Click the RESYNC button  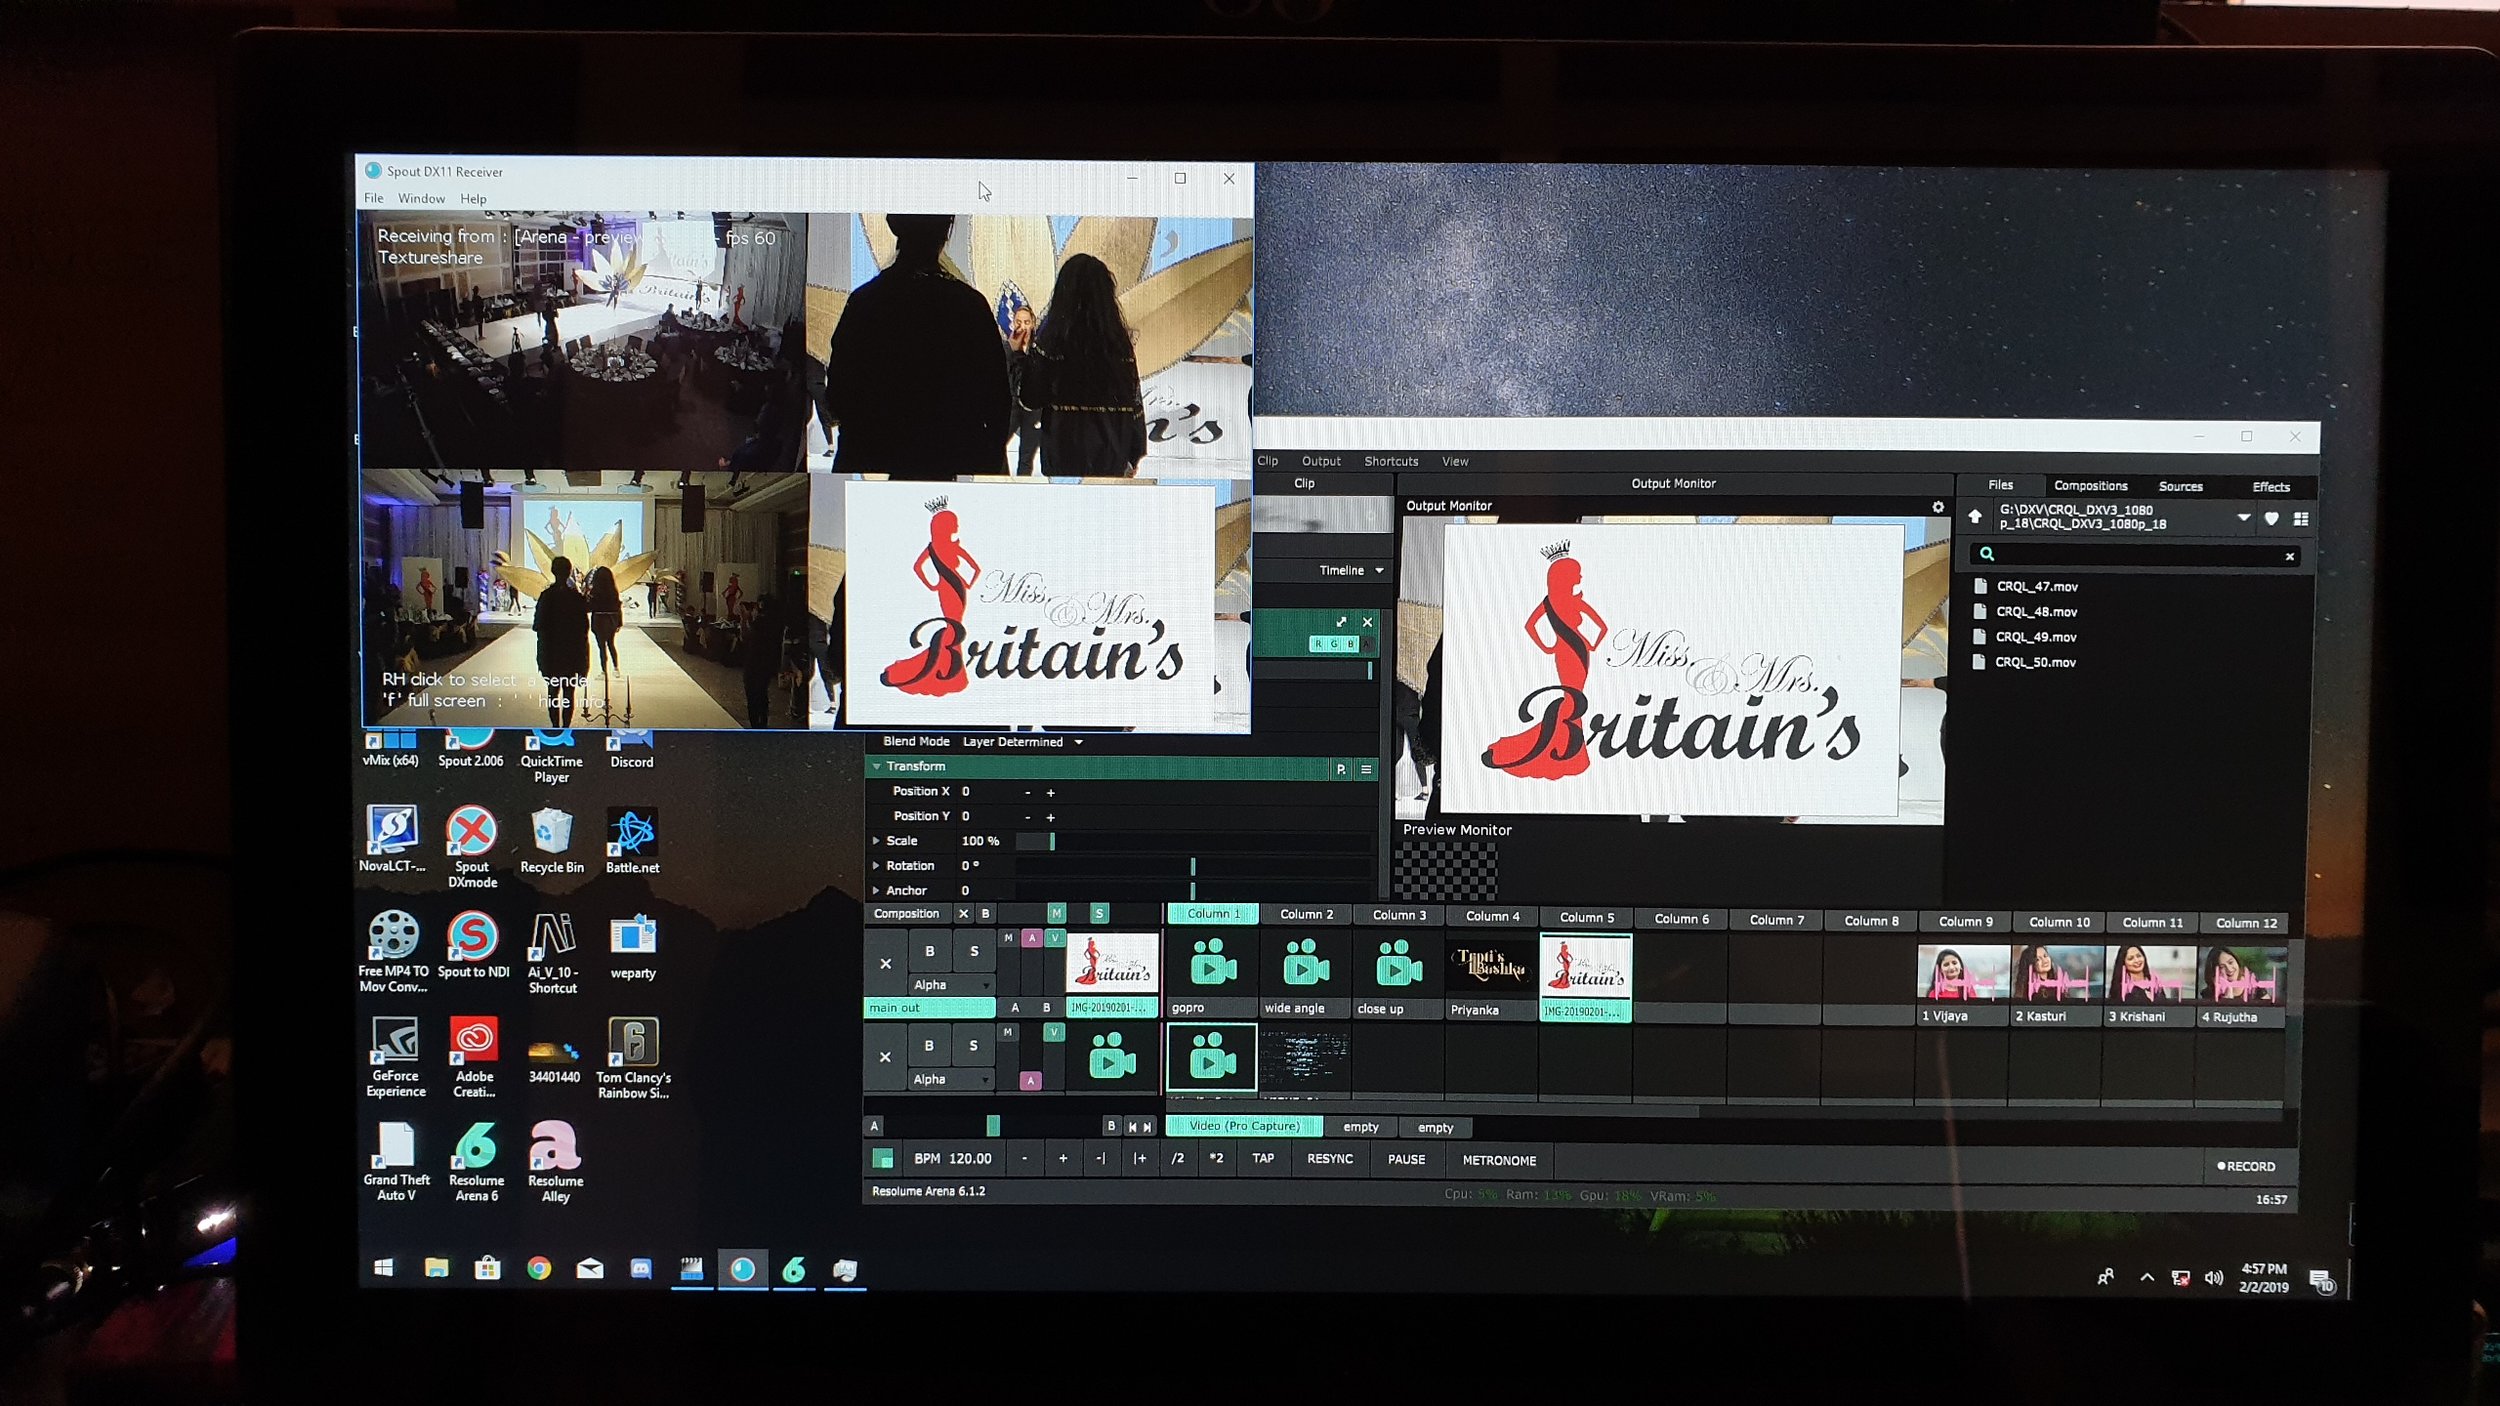click(x=1329, y=1158)
